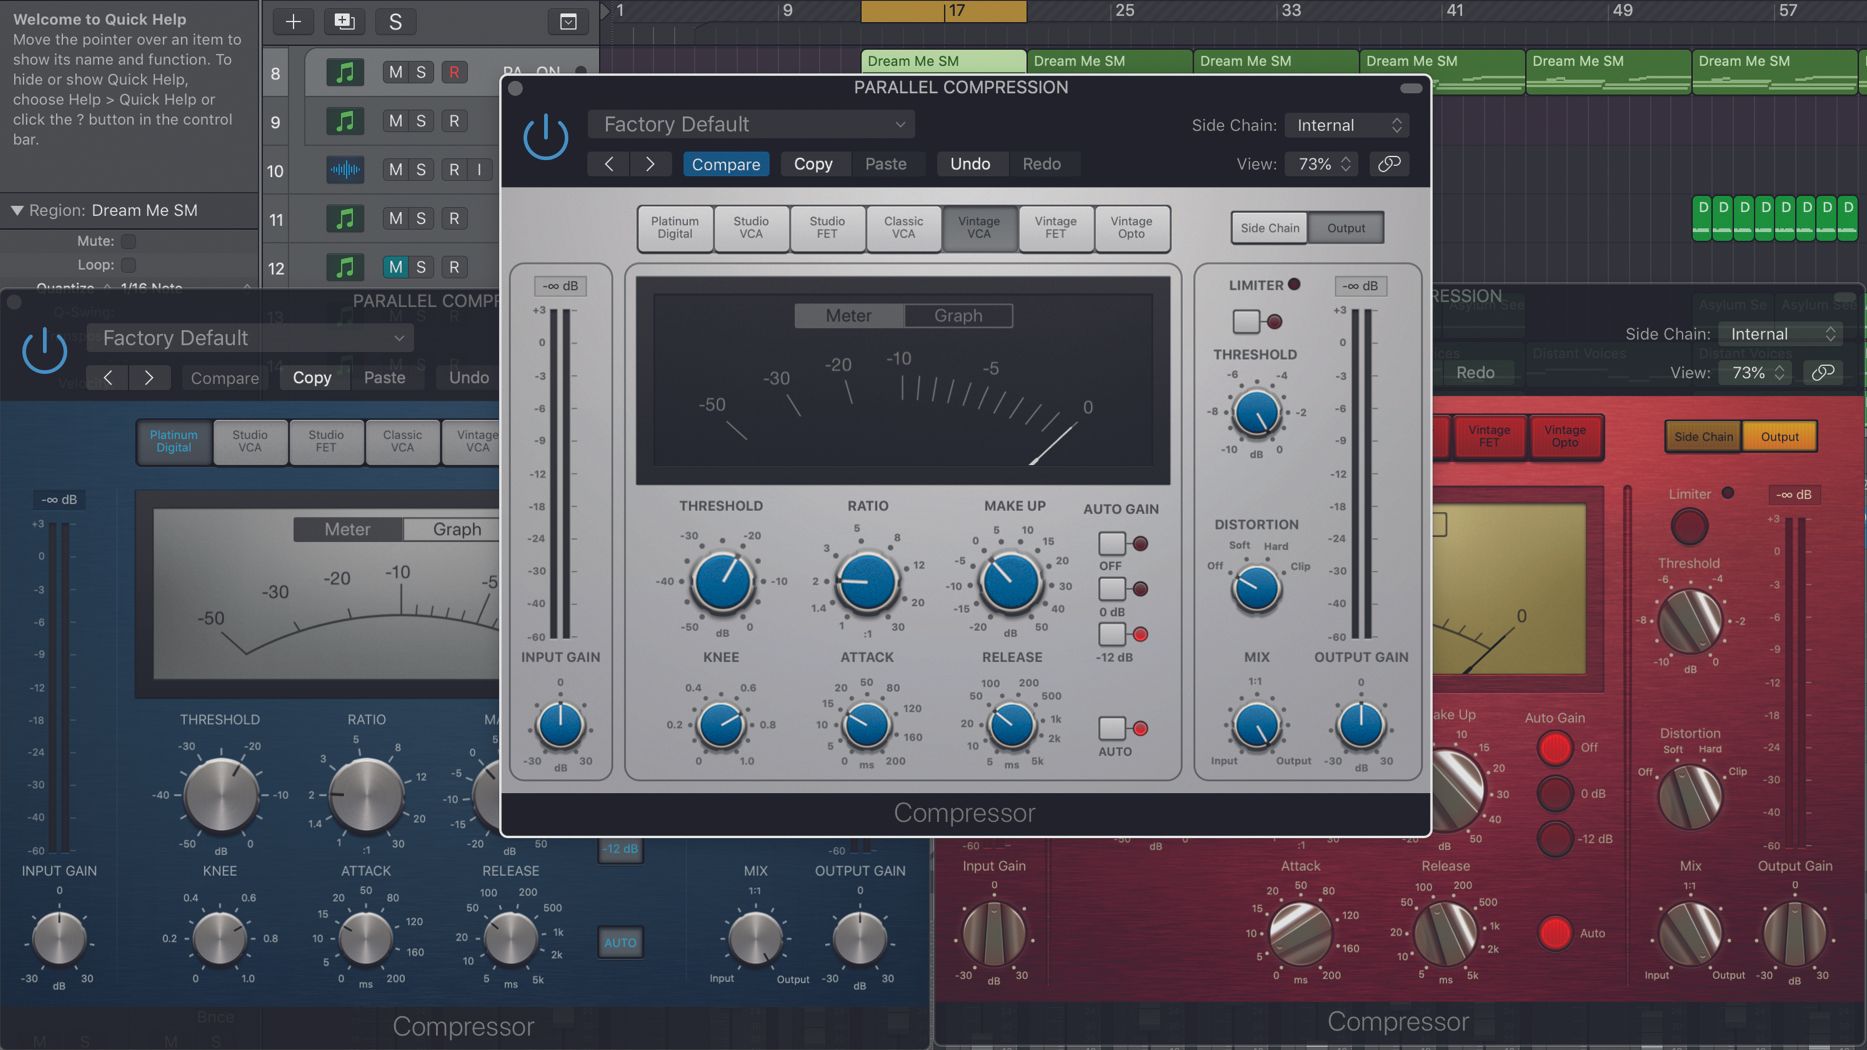Click Ratio knob in front Compressor
Image resolution: width=1867 pixels, height=1050 pixels.
tap(867, 582)
